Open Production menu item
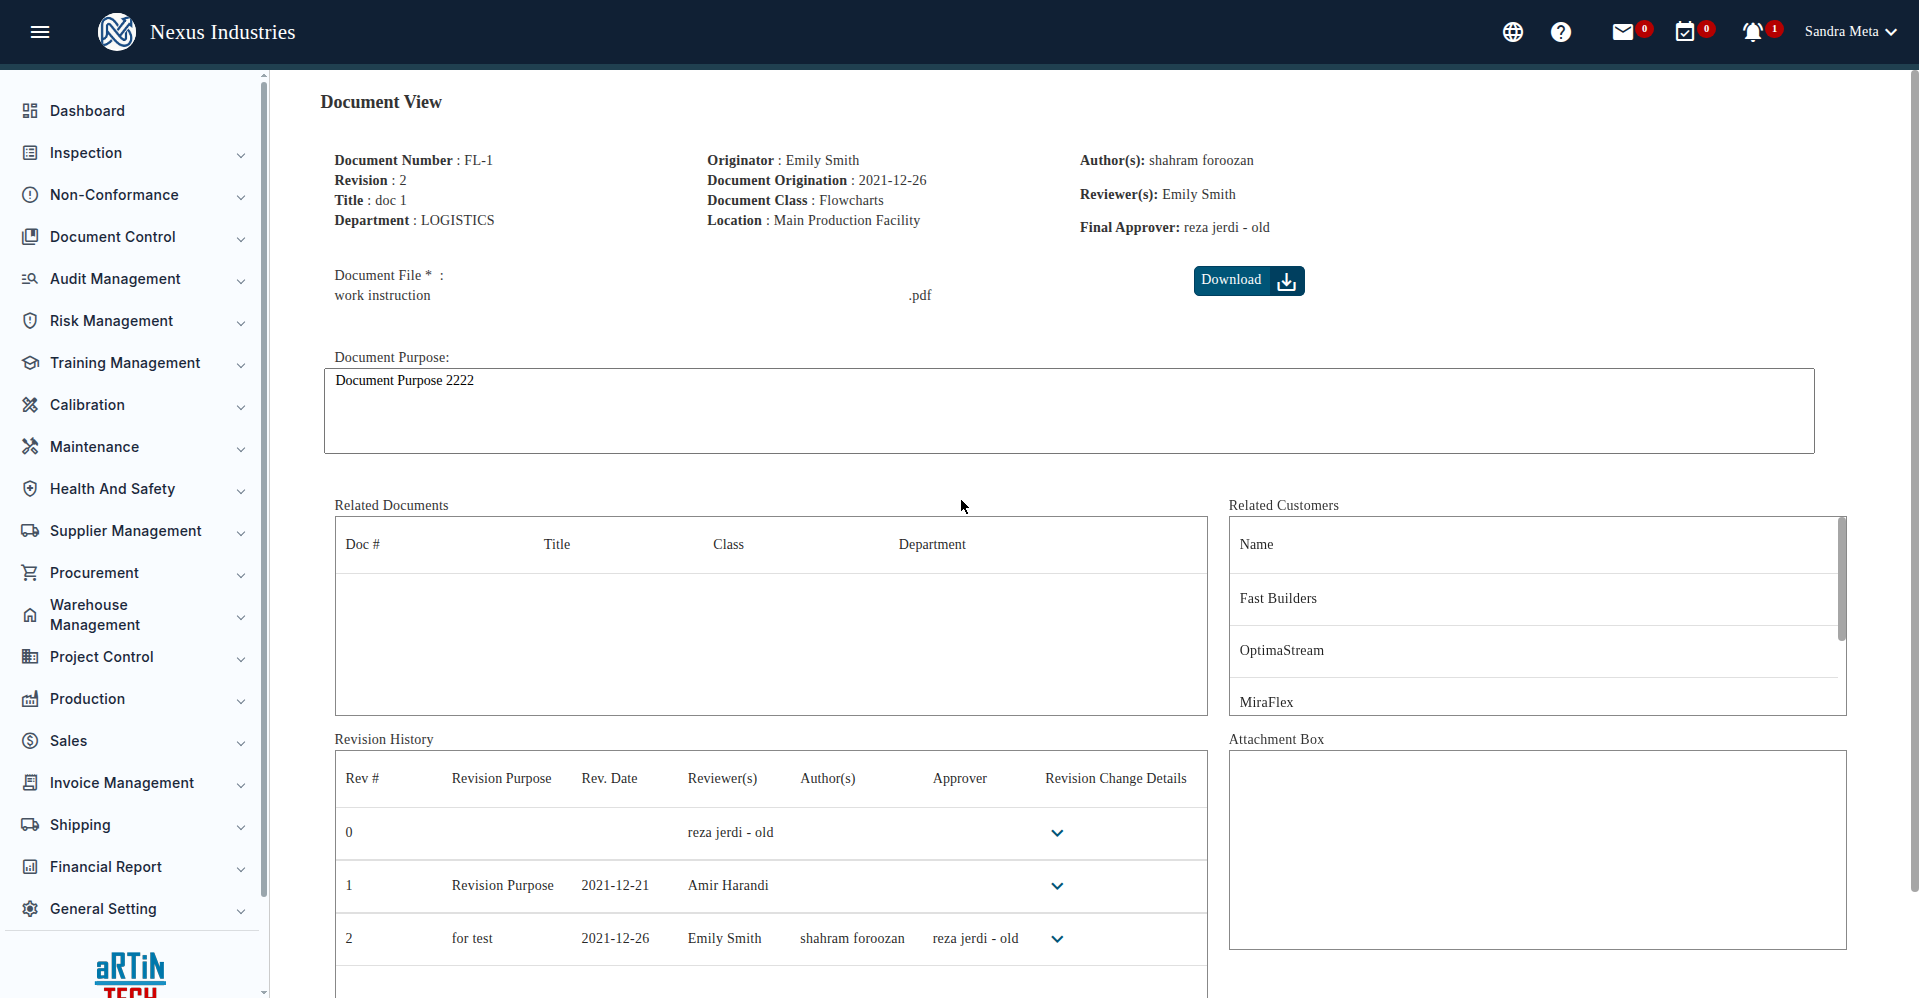 (133, 699)
